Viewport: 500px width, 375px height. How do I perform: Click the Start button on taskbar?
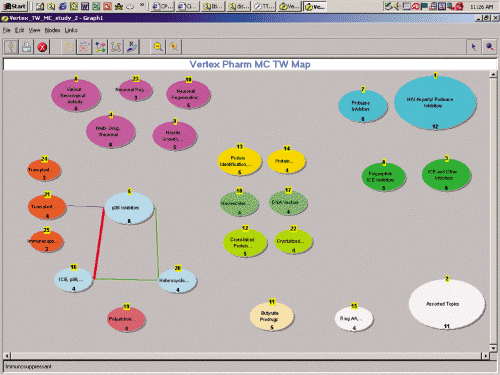tap(14, 6)
